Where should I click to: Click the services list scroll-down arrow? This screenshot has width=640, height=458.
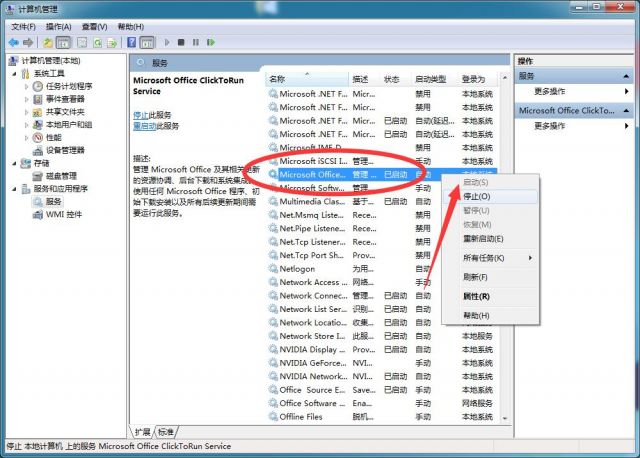[505, 418]
